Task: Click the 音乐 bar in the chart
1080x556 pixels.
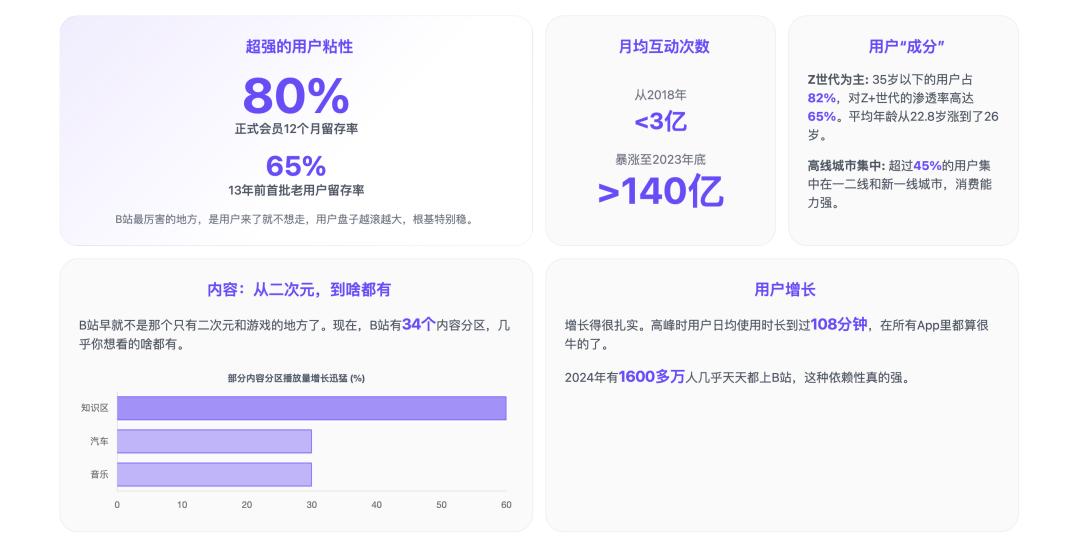Action: click(x=214, y=474)
